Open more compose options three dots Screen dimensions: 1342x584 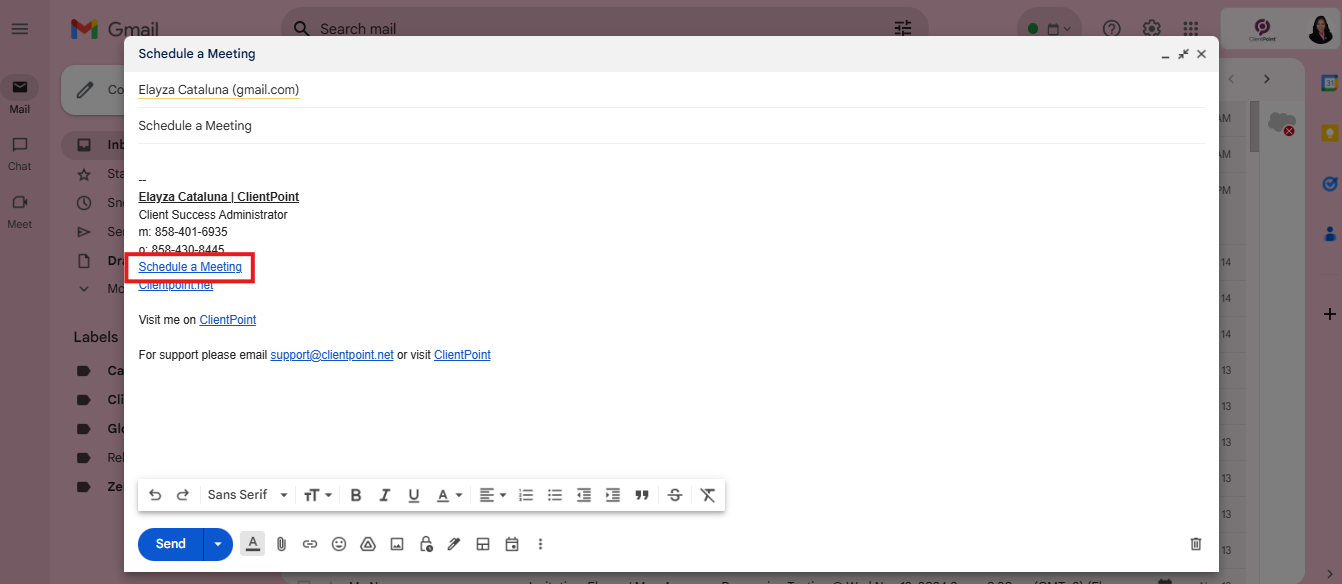[541, 544]
